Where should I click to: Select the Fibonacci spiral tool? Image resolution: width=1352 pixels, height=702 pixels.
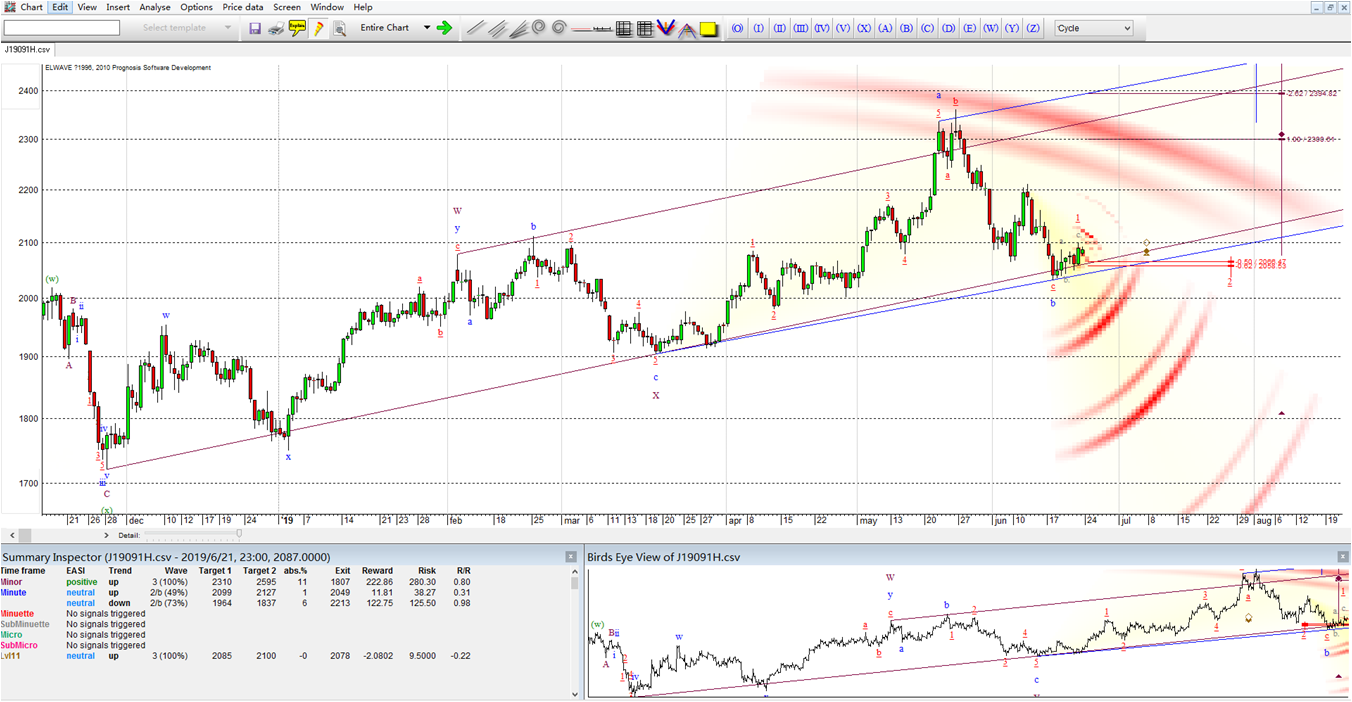pyautogui.click(x=539, y=29)
